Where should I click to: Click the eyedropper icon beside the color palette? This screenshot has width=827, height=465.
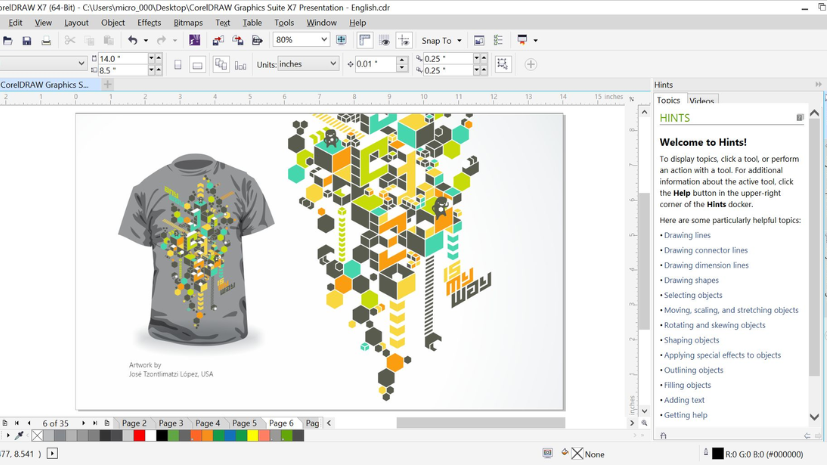19,436
